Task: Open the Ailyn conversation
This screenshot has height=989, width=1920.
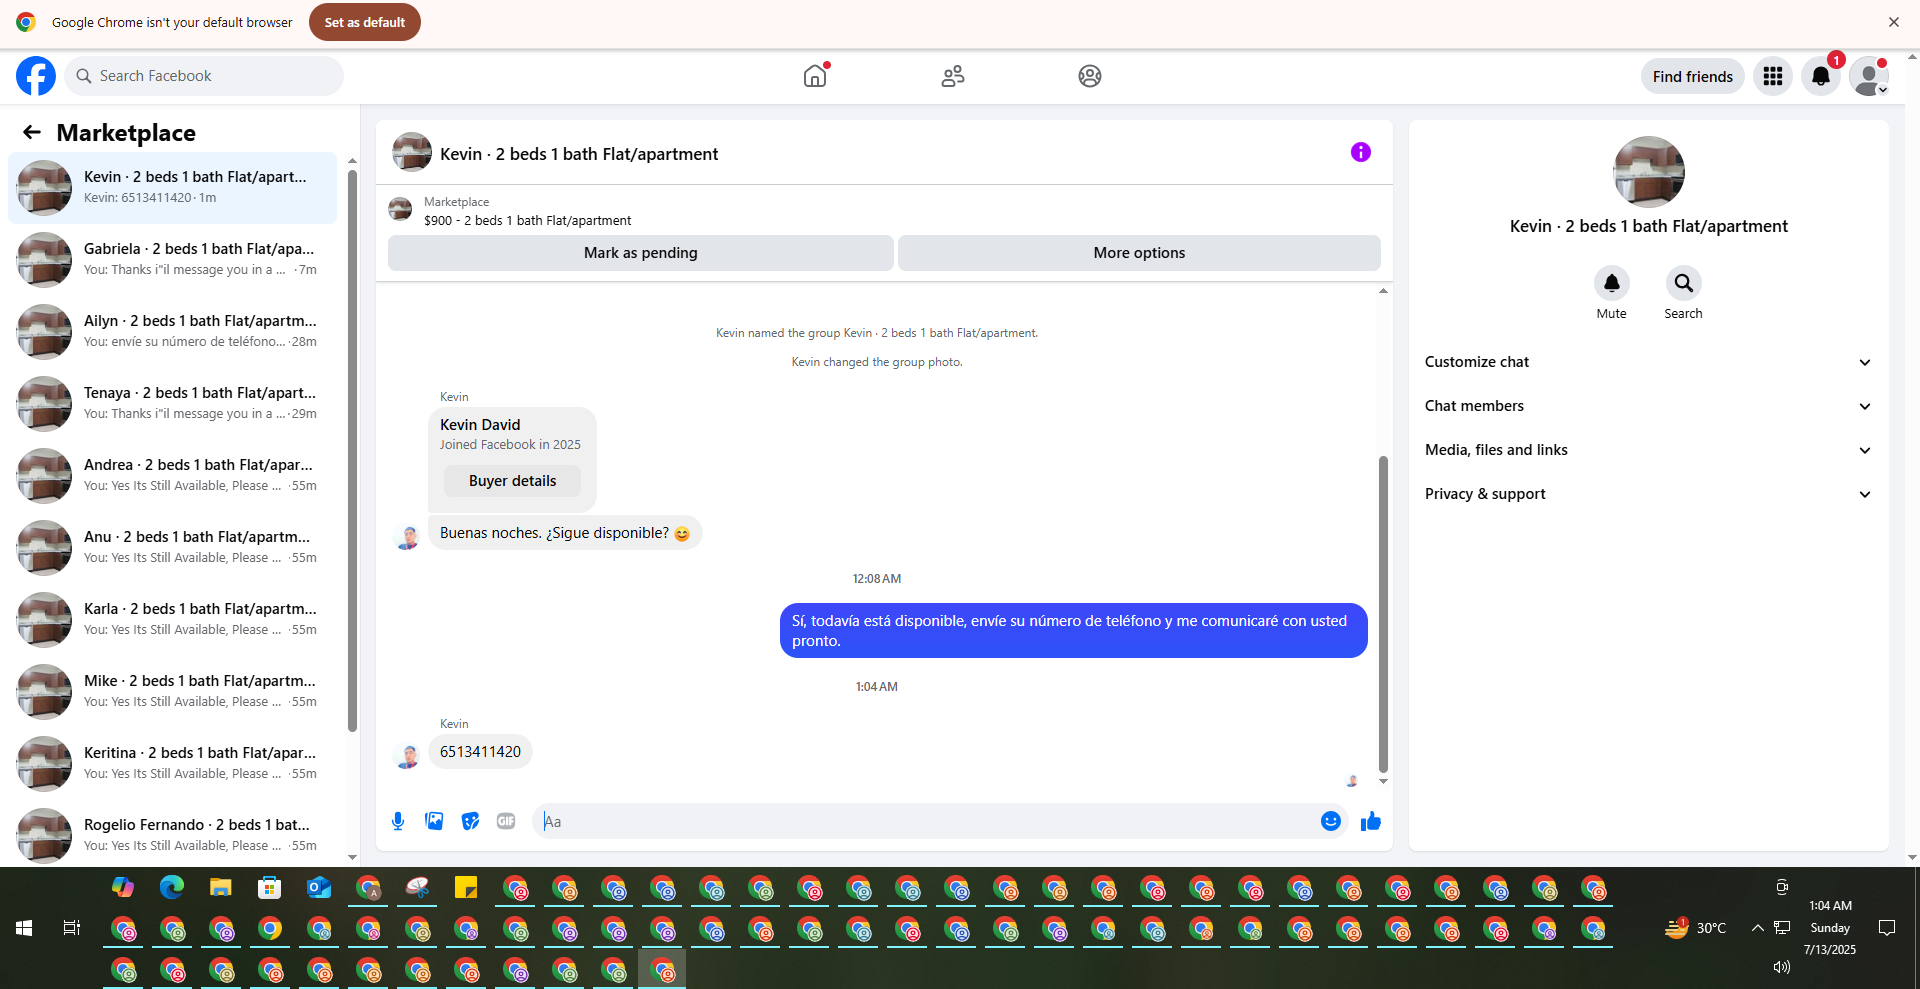Action: (x=172, y=331)
